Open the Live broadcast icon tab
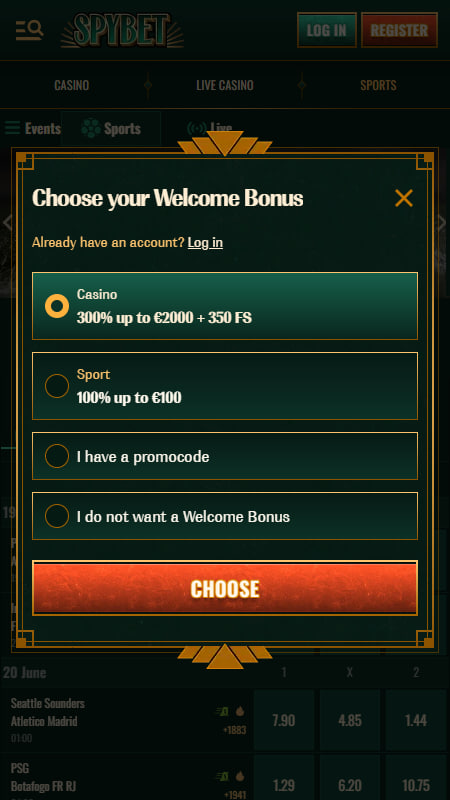Viewport: 450px width, 800px height. pyautogui.click(x=196, y=128)
